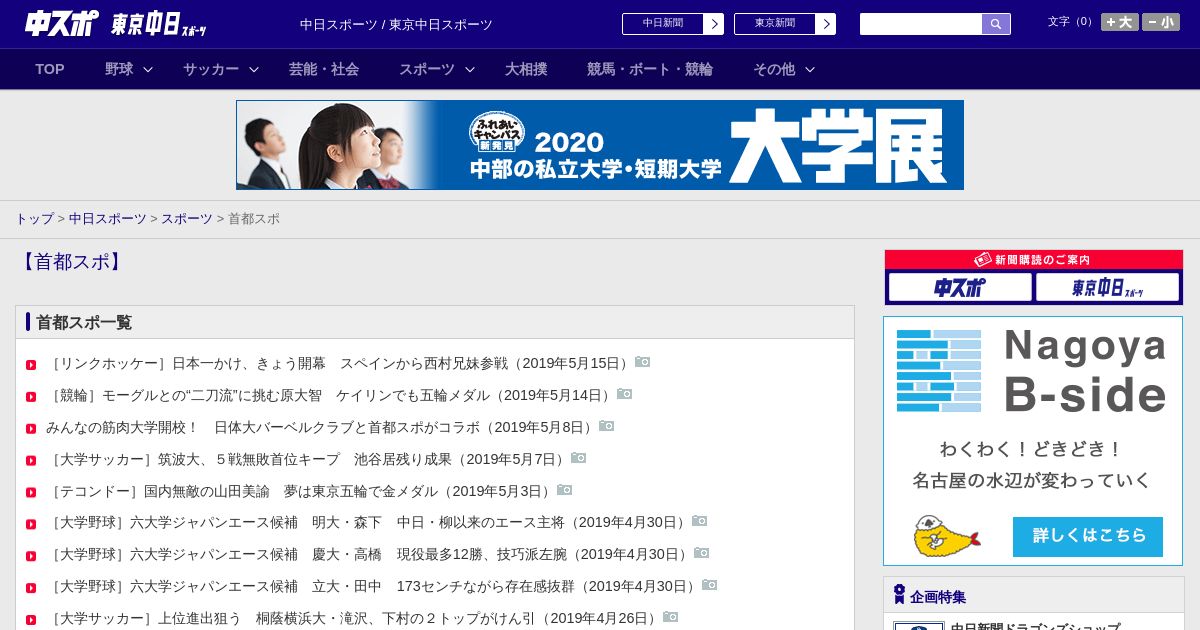Screen dimensions: 1200x630
Task: Click 中日スポーツ / 東京中日スポーツ header text
Action: coord(397,24)
